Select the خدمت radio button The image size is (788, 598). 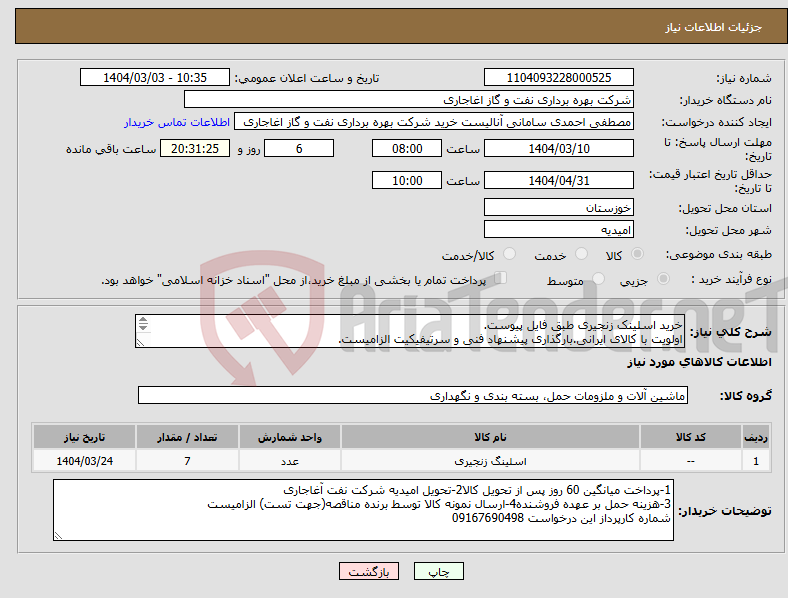[x=581, y=254]
